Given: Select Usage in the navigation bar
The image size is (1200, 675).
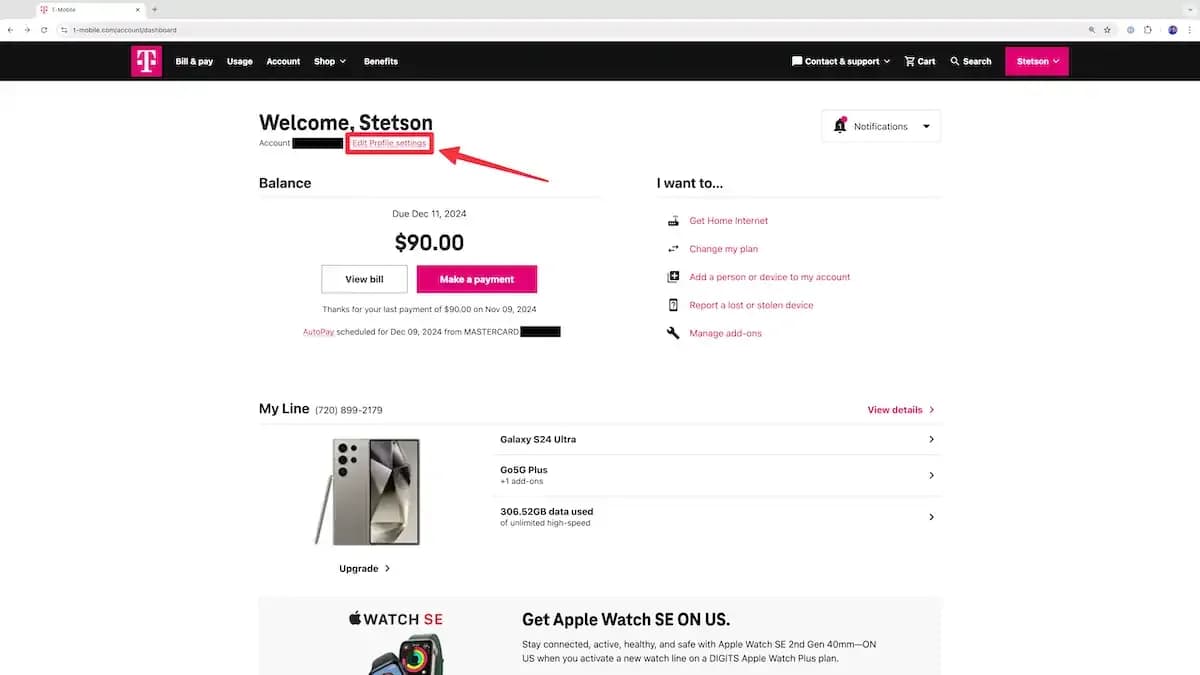Looking at the screenshot, I should pos(239,61).
